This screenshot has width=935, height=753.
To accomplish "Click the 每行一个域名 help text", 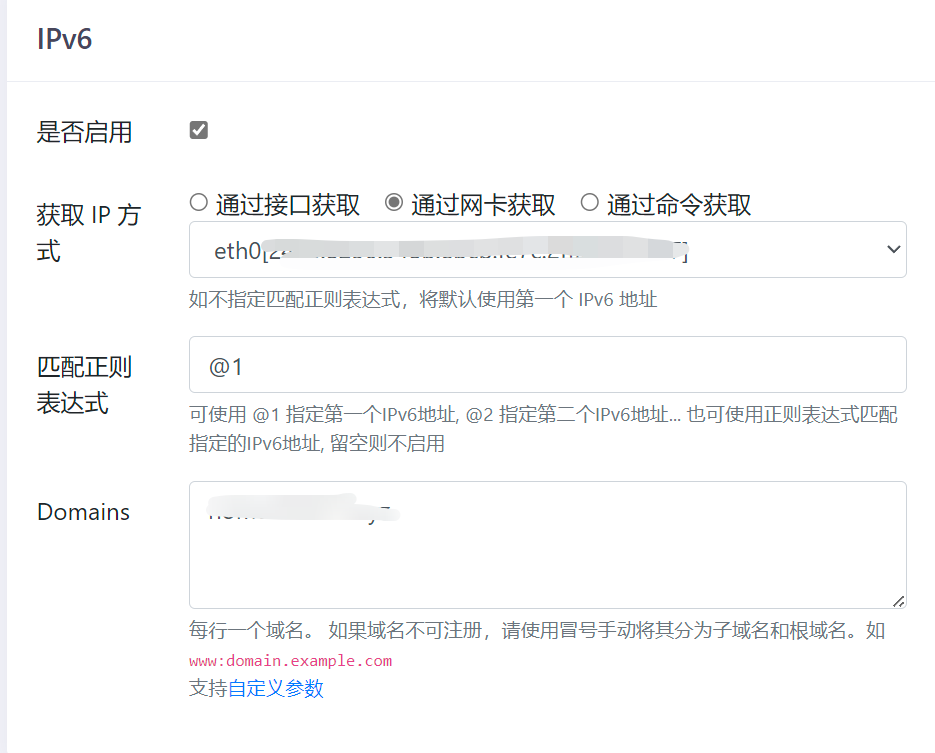I will (537, 631).
